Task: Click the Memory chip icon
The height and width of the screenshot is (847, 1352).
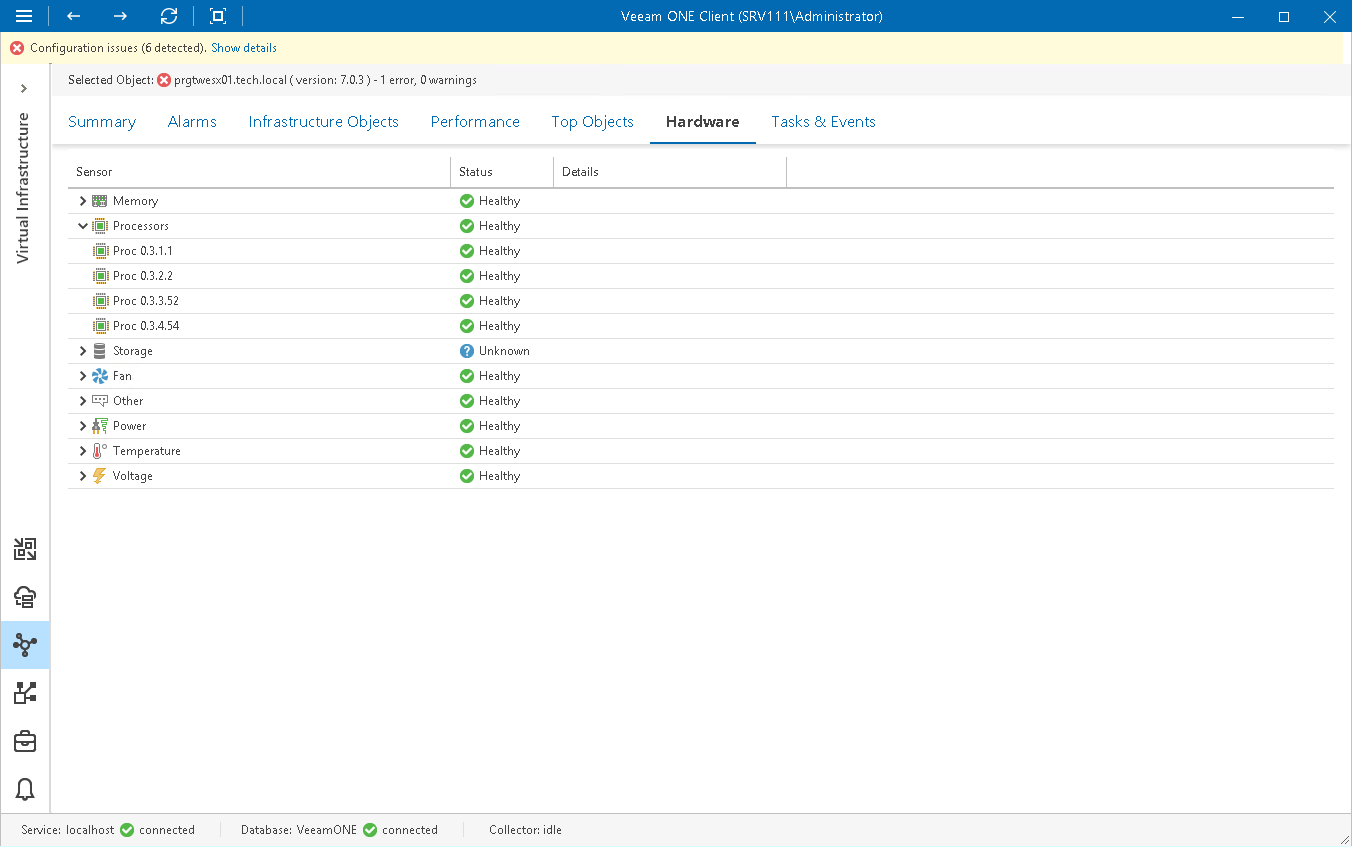Action: 100,201
